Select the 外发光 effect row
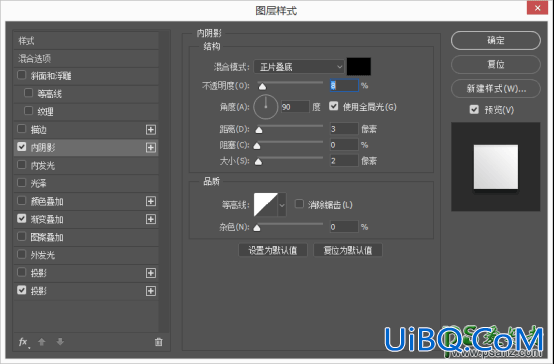 point(86,255)
